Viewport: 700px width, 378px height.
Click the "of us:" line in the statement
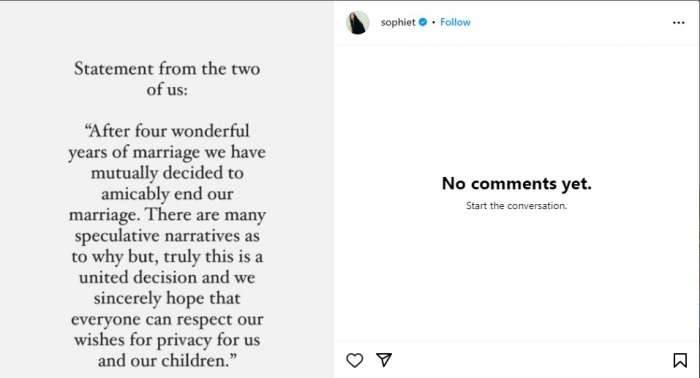(x=167, y=90)
